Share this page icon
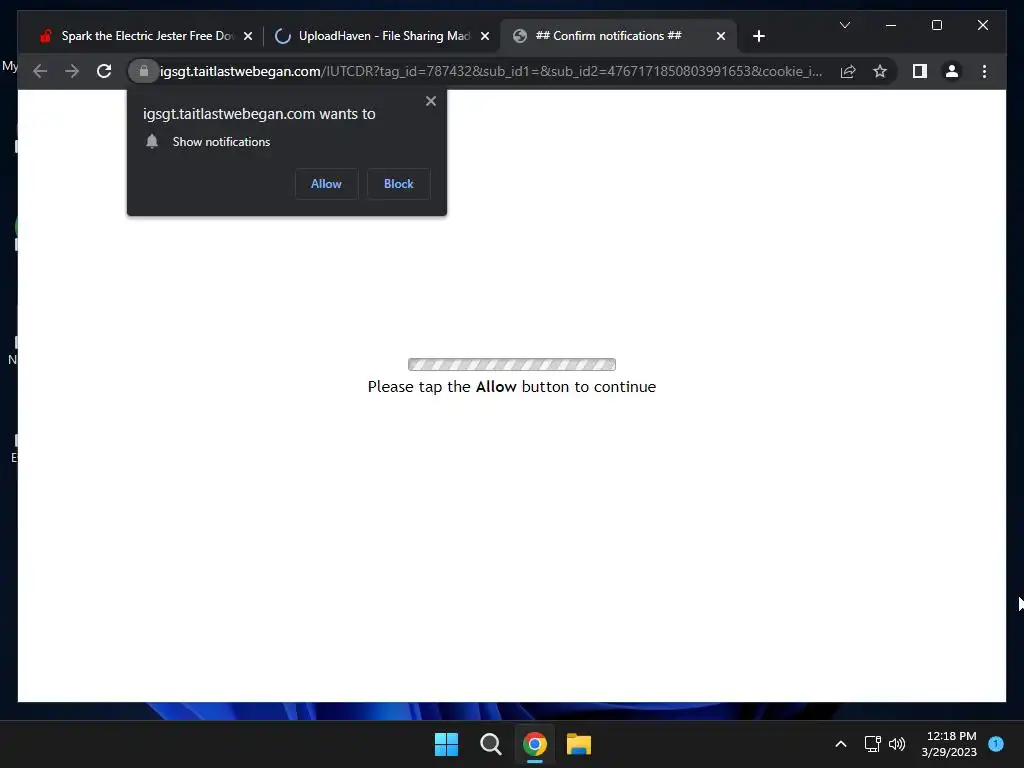 [x=848, y=71]
